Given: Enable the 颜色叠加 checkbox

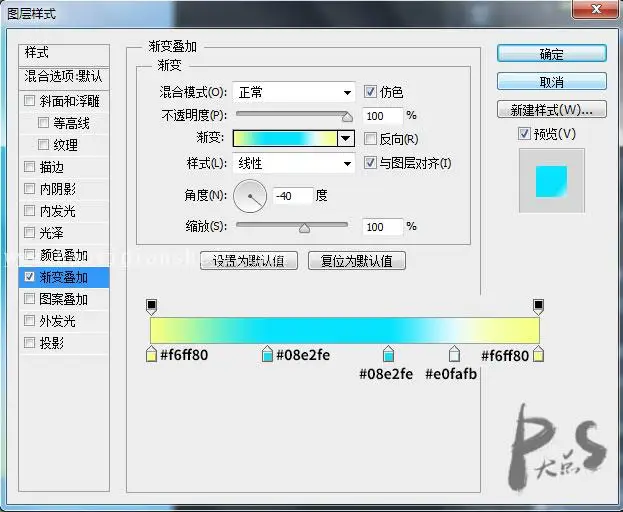Looking at the screenshot, I should click(x=29, y=254).
